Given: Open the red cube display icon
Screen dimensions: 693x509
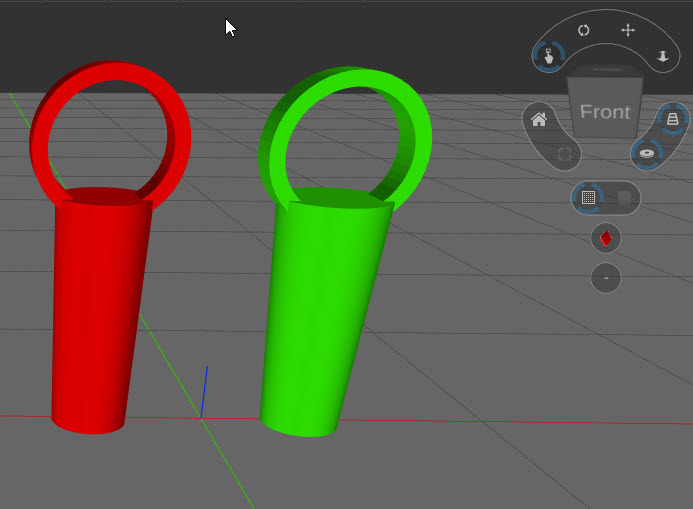Looking at the screenshot, I should [606, 238].
